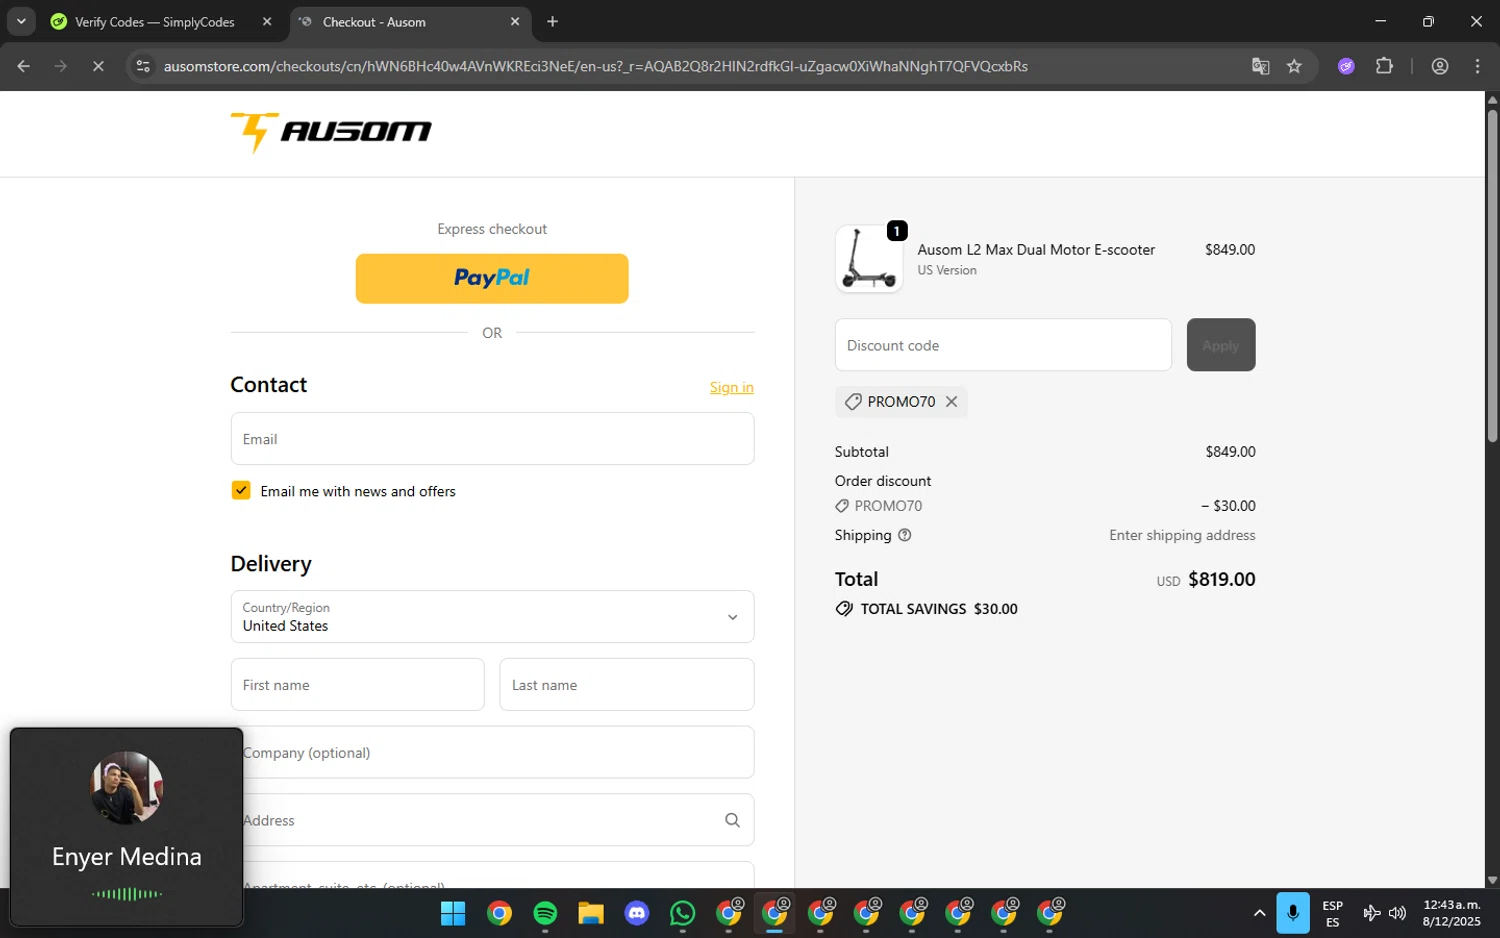Open File Explorer from the taskbar
Image resolution: width=1500 pixels, height=938 pixels.
[591, 913]
